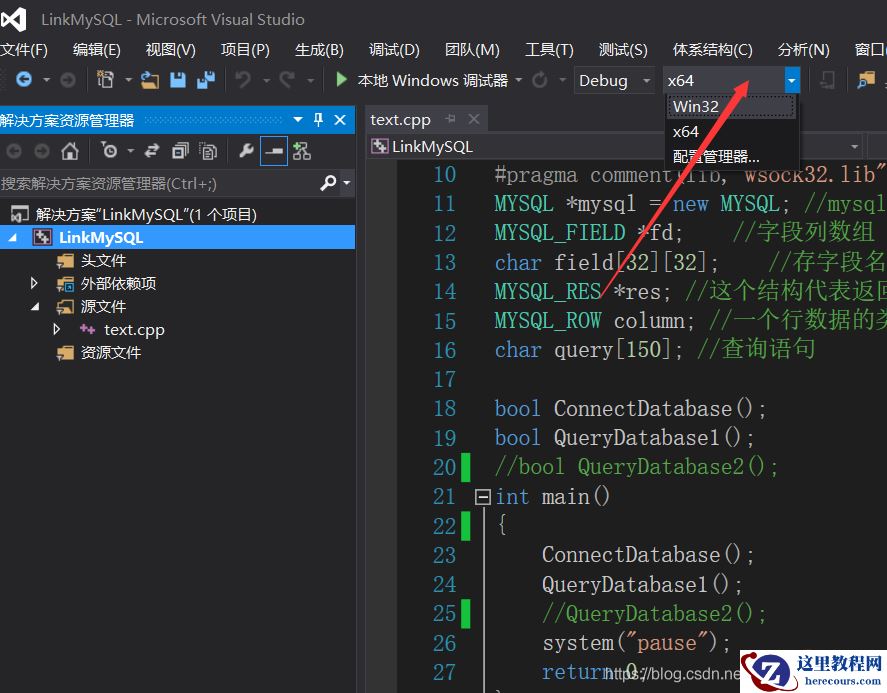Collapse the main() function code block
The image size is (887, 693).
point(483,497)
